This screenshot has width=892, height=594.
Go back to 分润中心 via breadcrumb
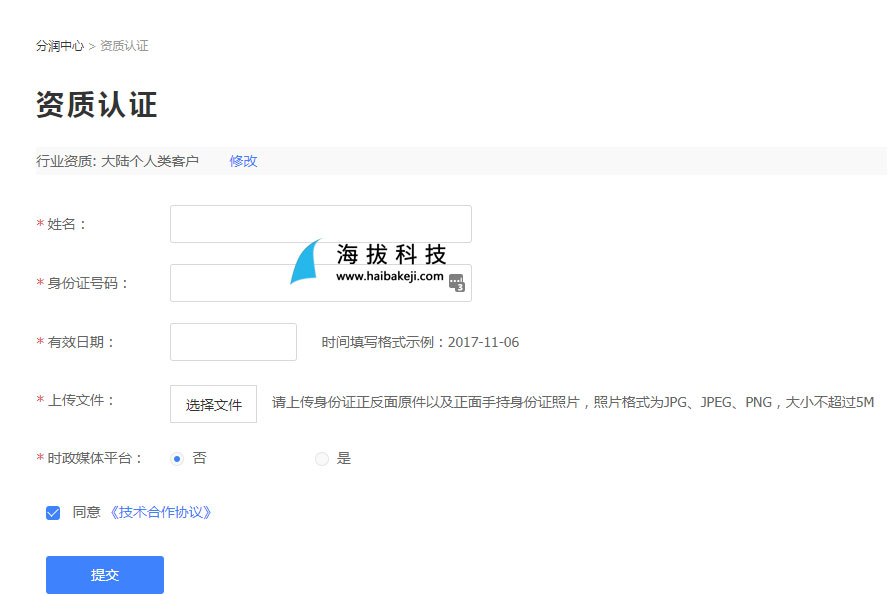click(x=60, y=46)
